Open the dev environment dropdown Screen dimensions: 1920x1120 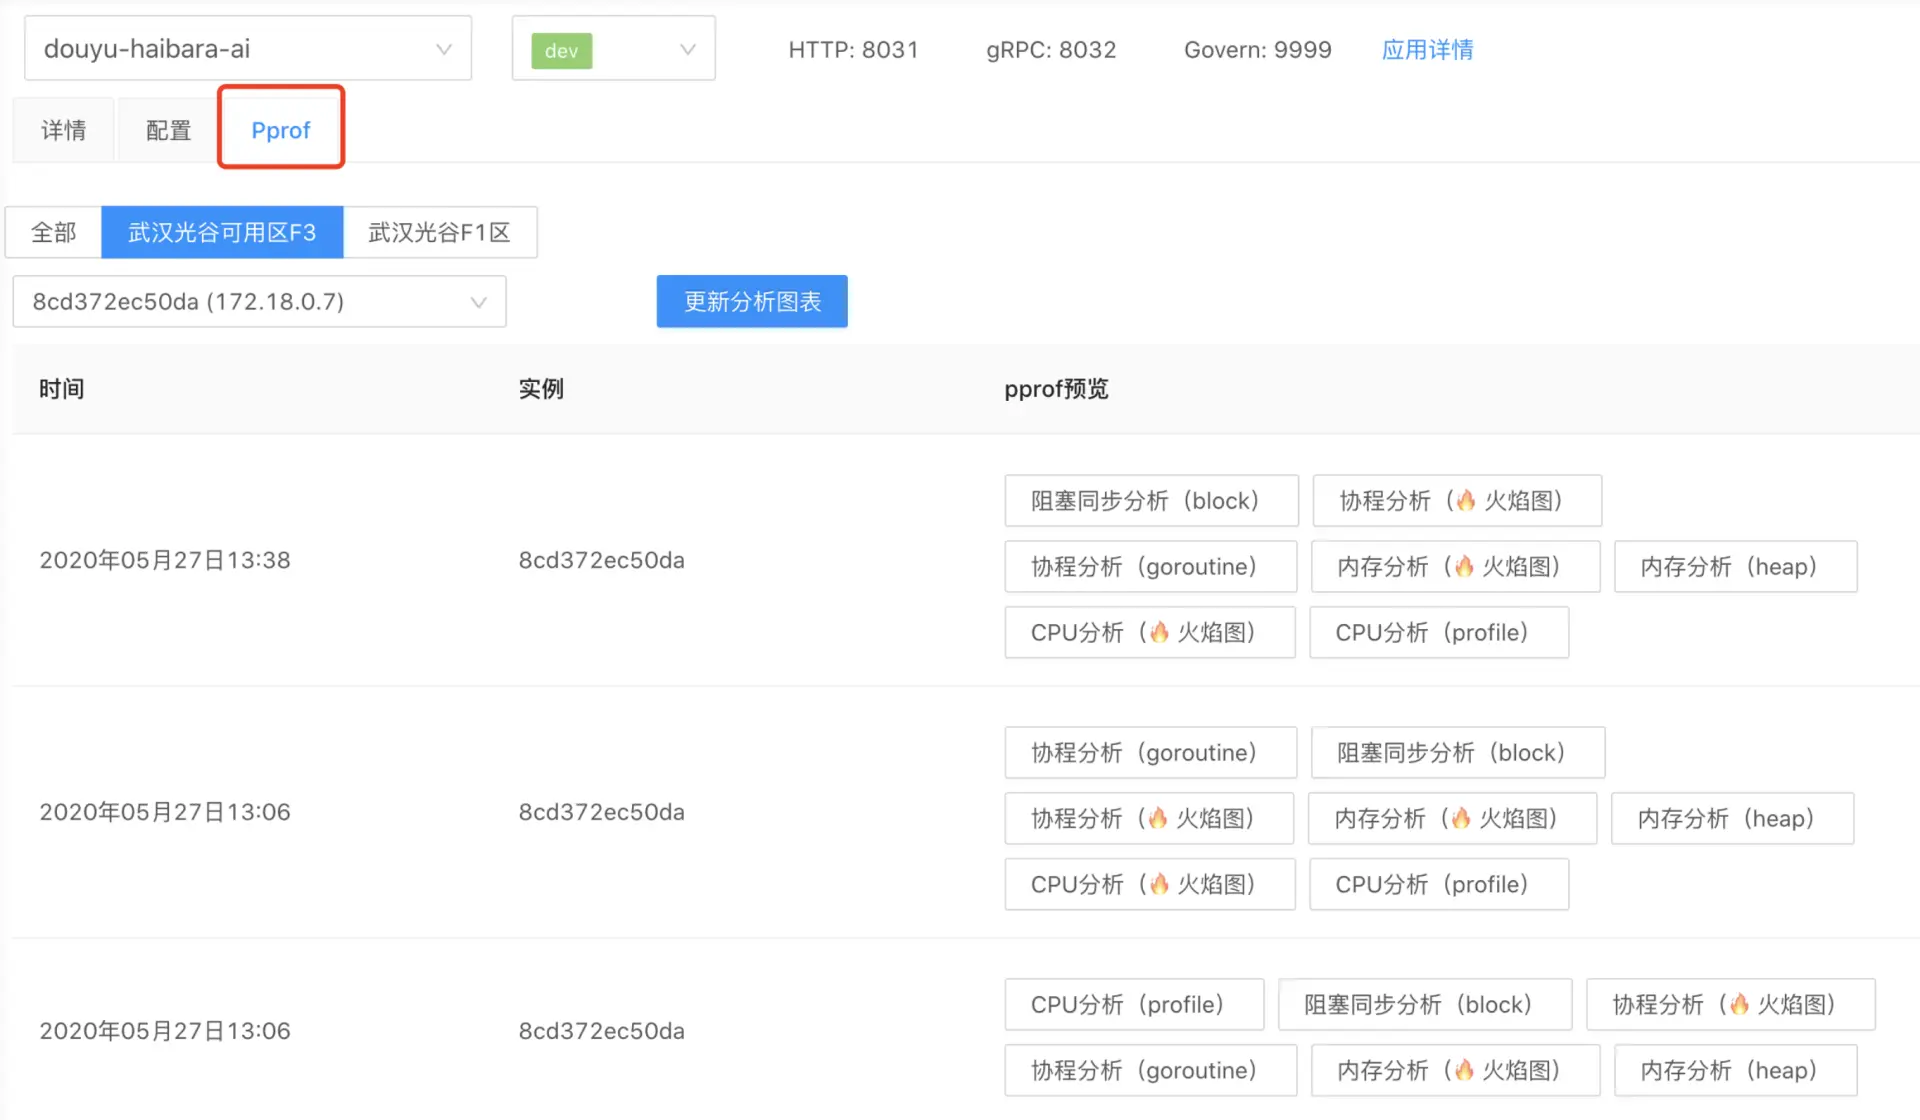[x=613, y=49]
